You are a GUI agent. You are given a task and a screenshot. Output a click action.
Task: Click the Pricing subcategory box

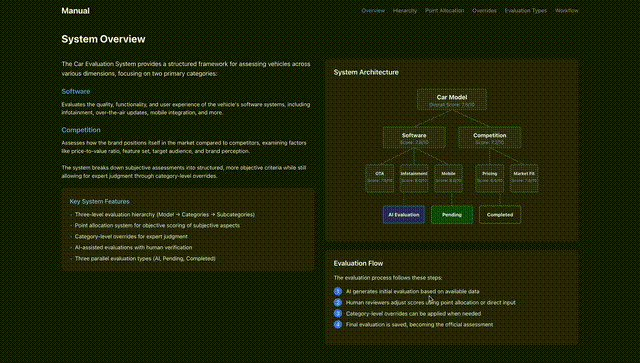[x=489, y=178]
